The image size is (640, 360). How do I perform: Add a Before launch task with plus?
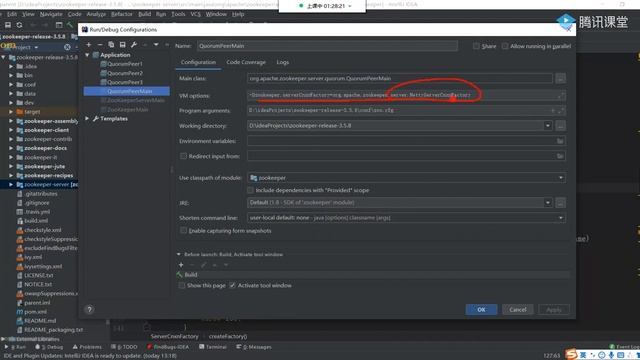coord(181,265)
